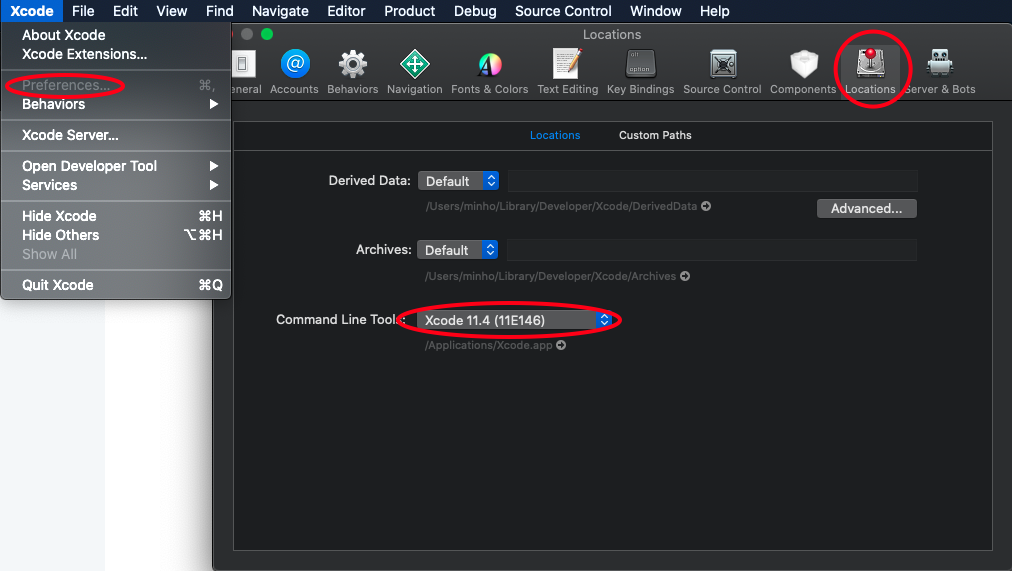1012x571 pixels.
Task: Choose Xcode Extensions... menu item
Action: 116,54
